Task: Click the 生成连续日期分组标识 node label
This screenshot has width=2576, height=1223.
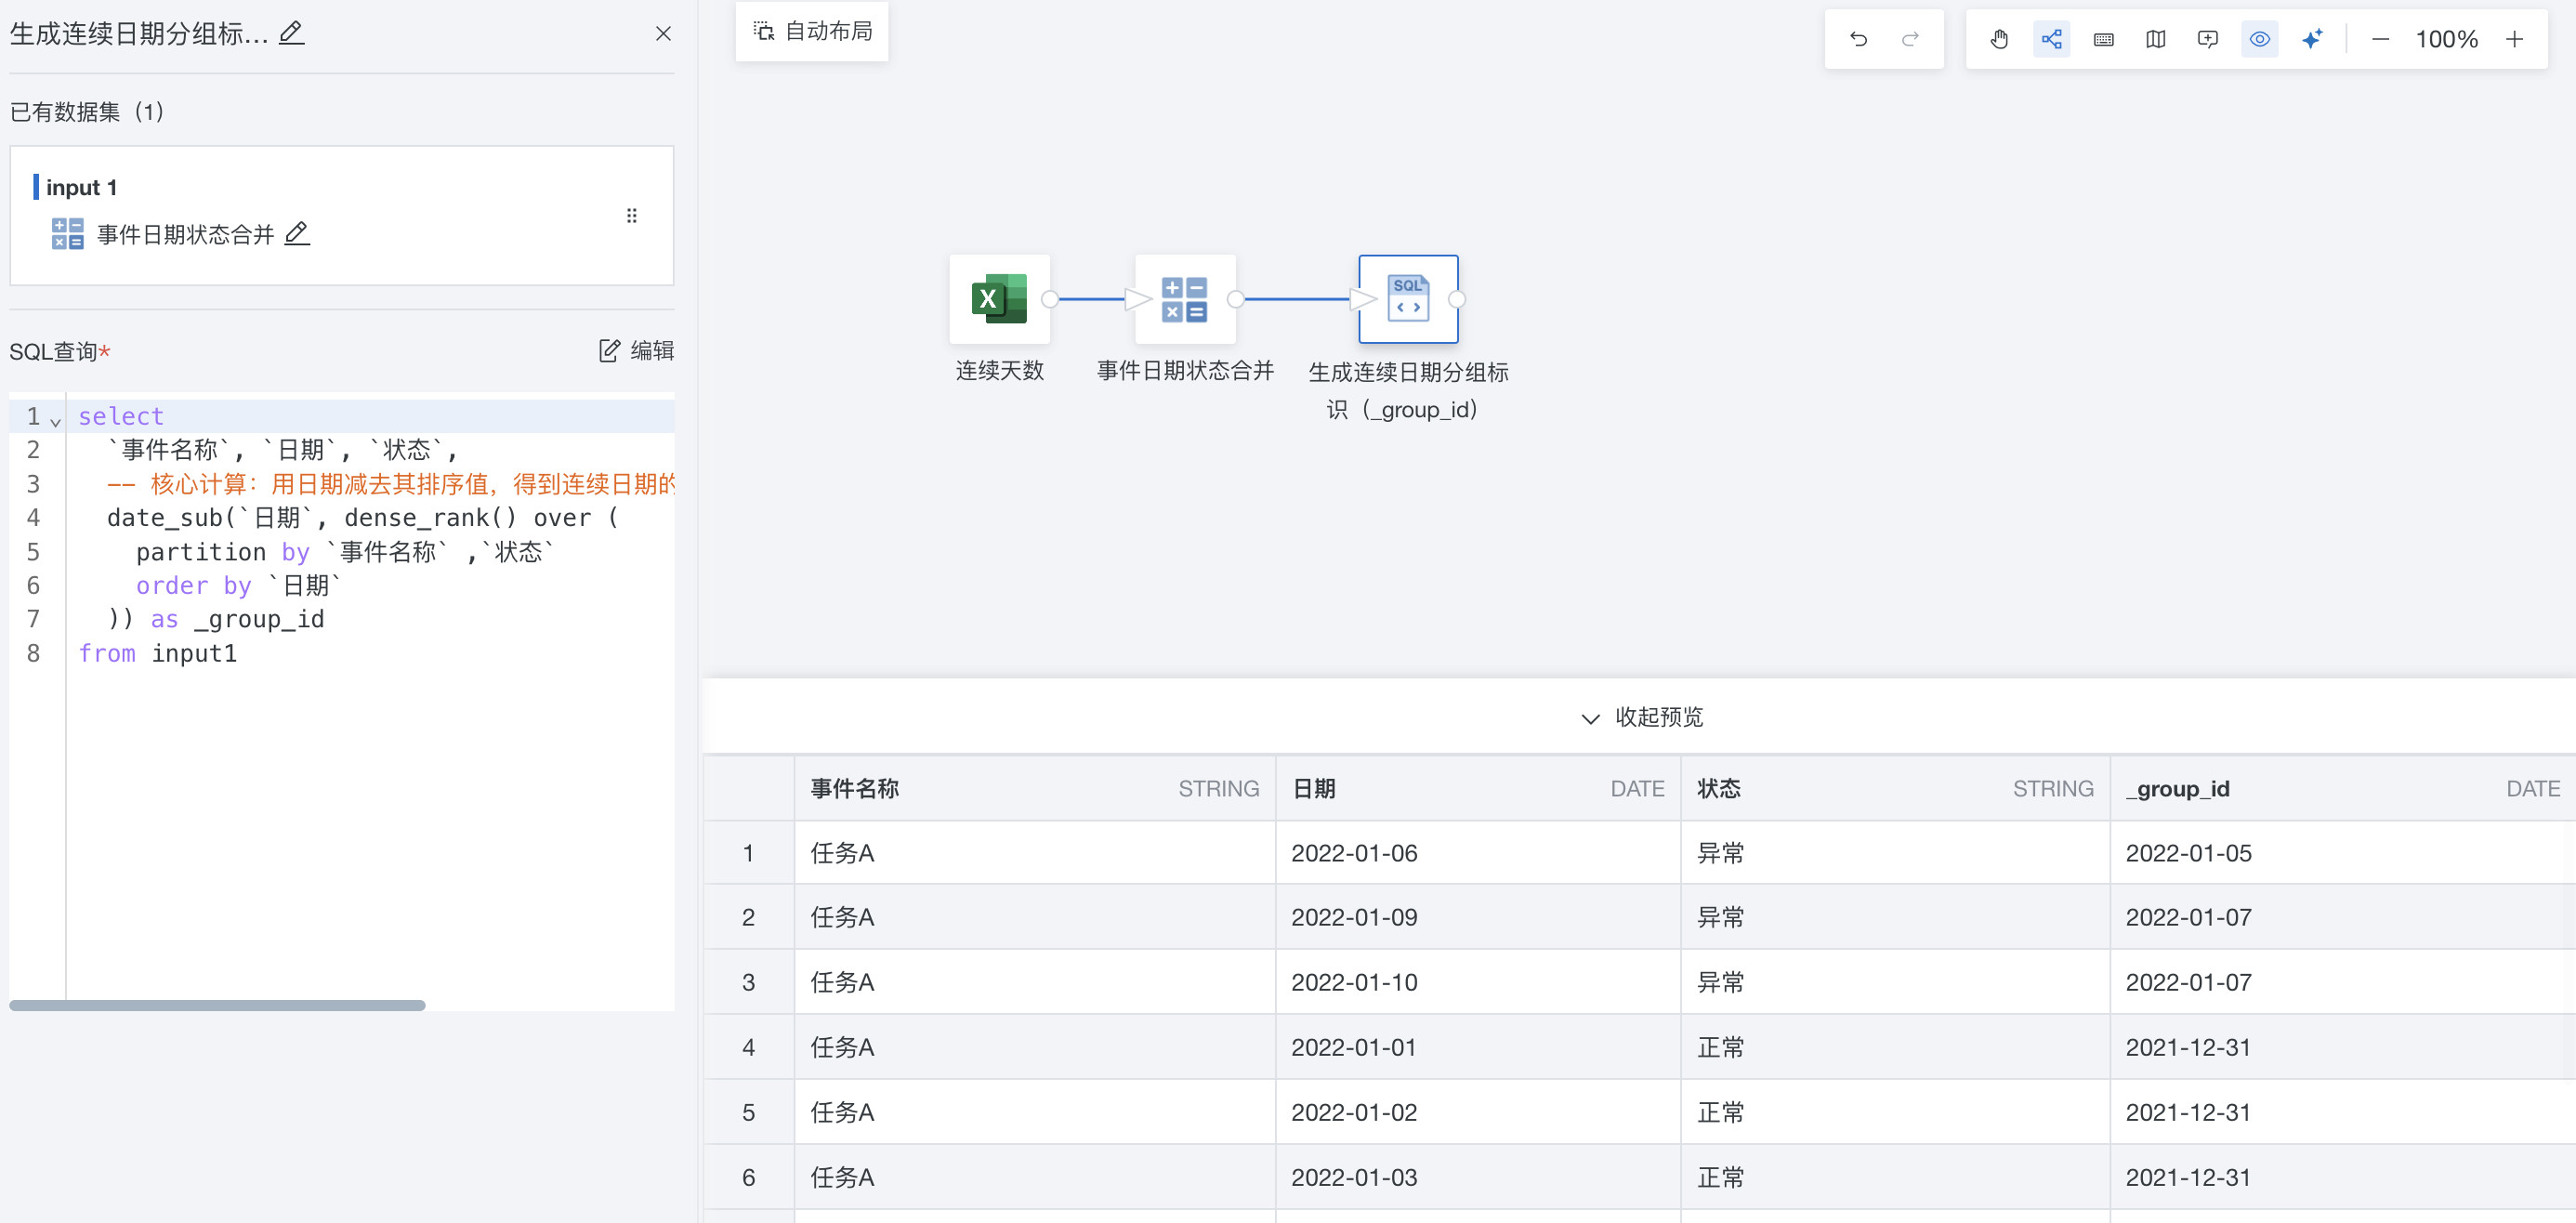Action: coord(1408,391)
